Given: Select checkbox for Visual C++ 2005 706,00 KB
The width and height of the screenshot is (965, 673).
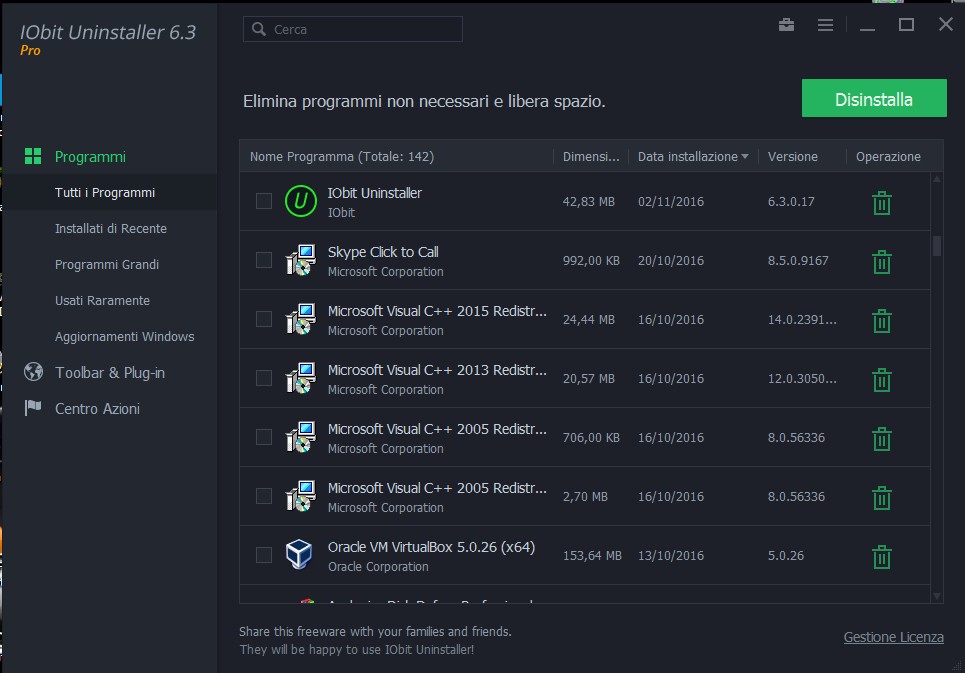Looking at the screenshot, I should coord(263,437).
